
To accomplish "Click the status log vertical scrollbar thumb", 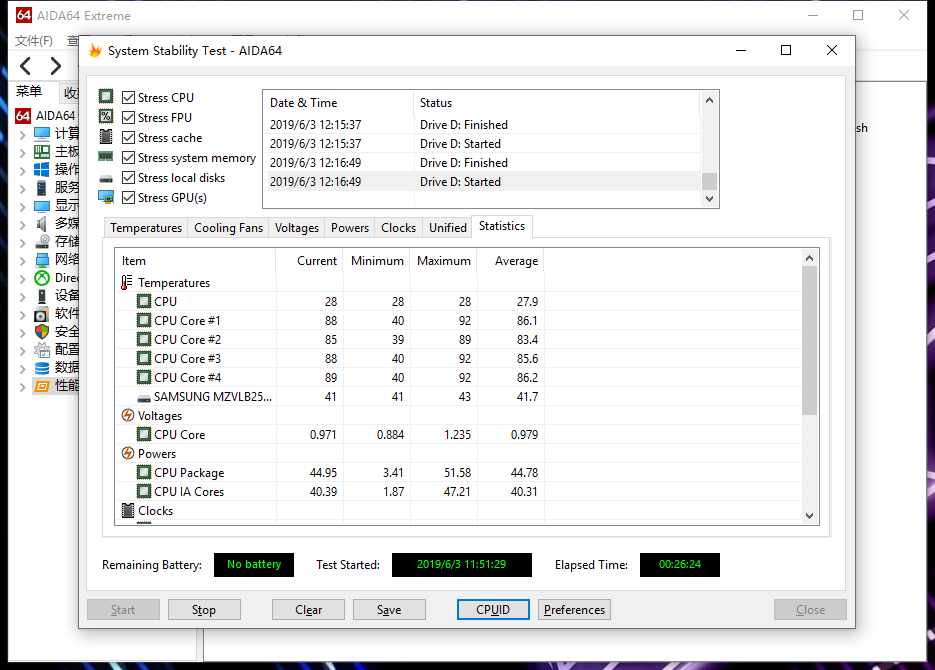I will (709, 181).
